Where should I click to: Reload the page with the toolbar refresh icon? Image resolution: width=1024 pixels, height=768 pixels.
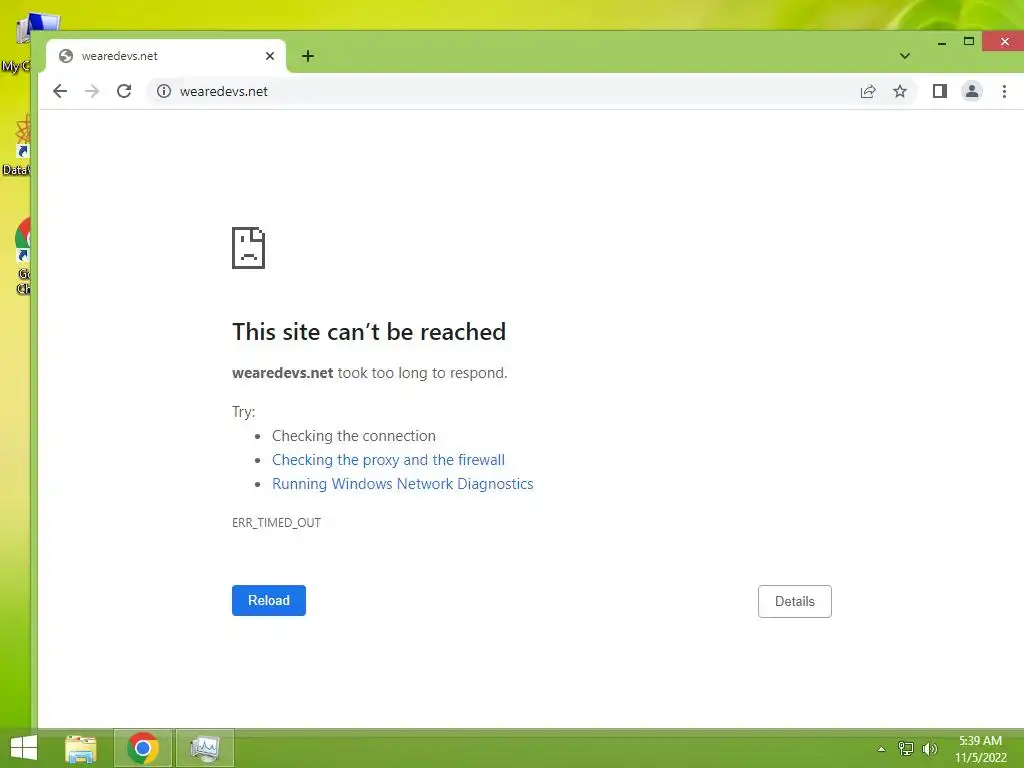pos(124,91)
